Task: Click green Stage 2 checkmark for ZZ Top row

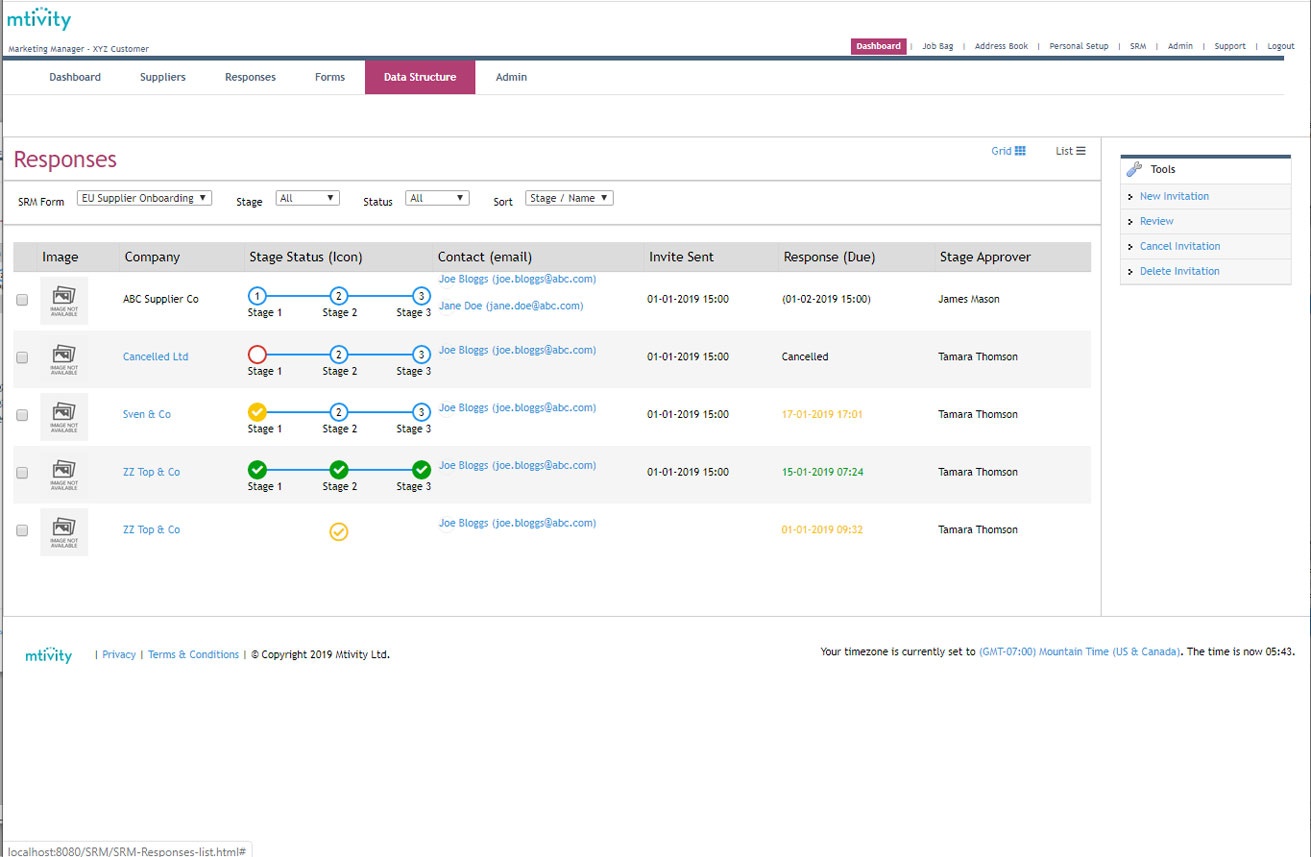Action: (339, 469)
